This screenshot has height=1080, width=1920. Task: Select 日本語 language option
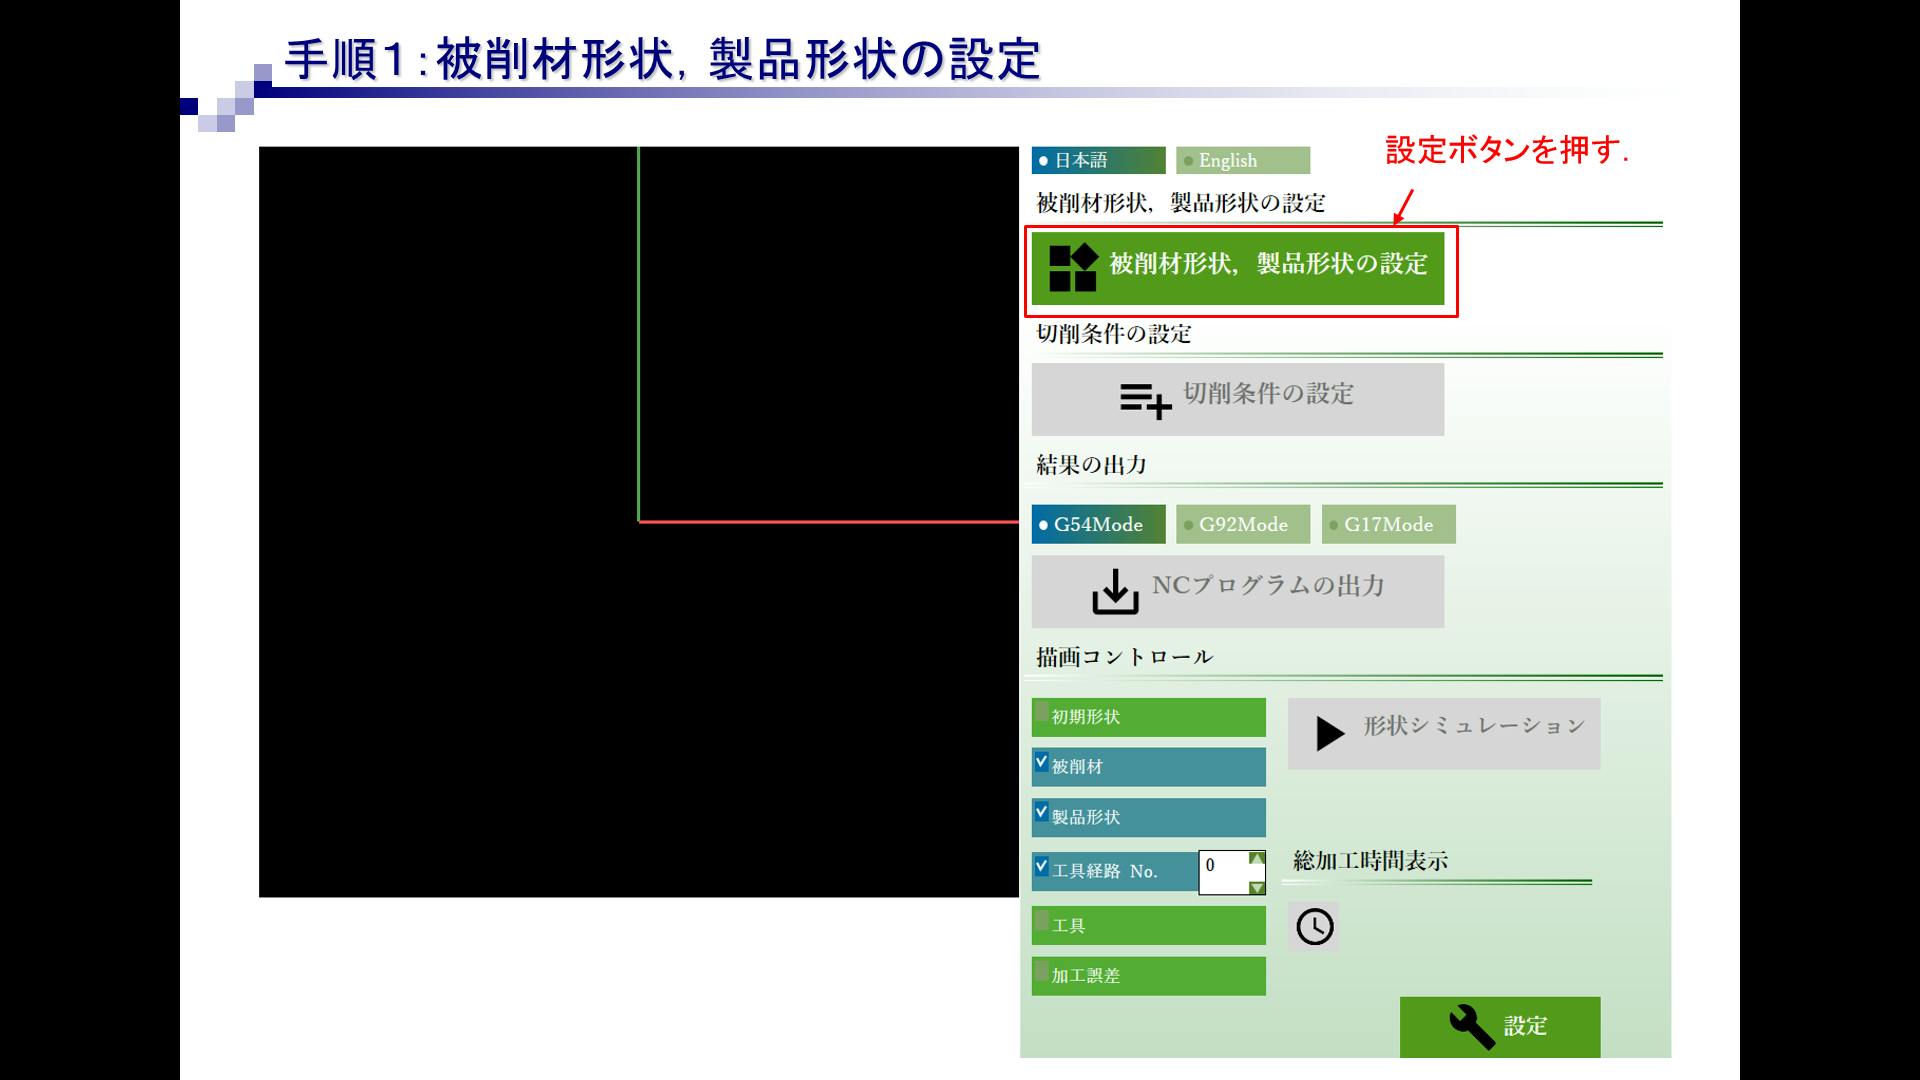(1098, 161)
